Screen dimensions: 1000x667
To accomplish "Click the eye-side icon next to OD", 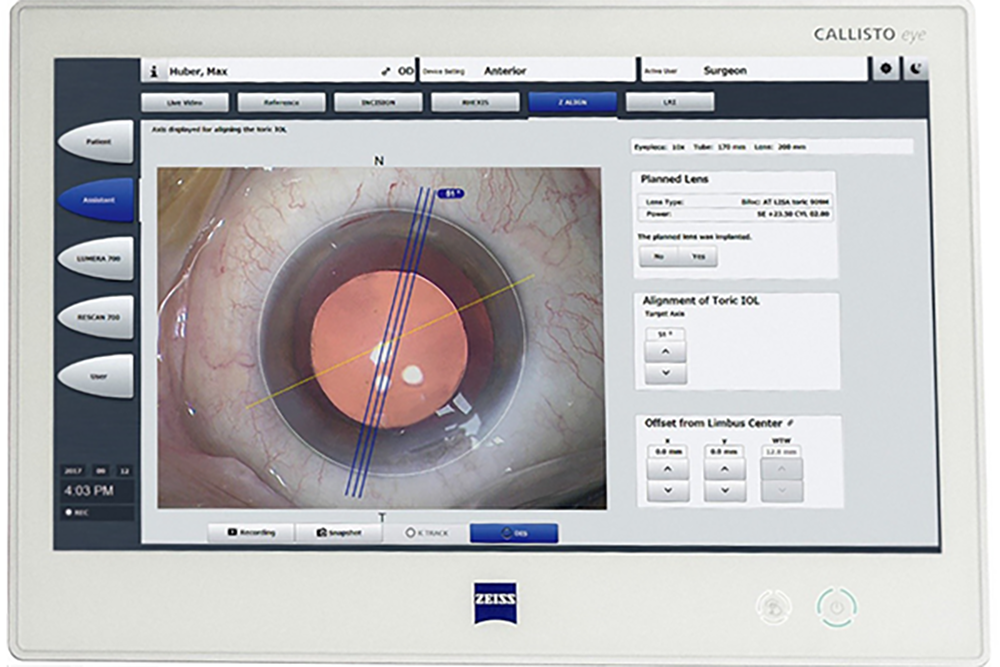I will coord(385,72).
